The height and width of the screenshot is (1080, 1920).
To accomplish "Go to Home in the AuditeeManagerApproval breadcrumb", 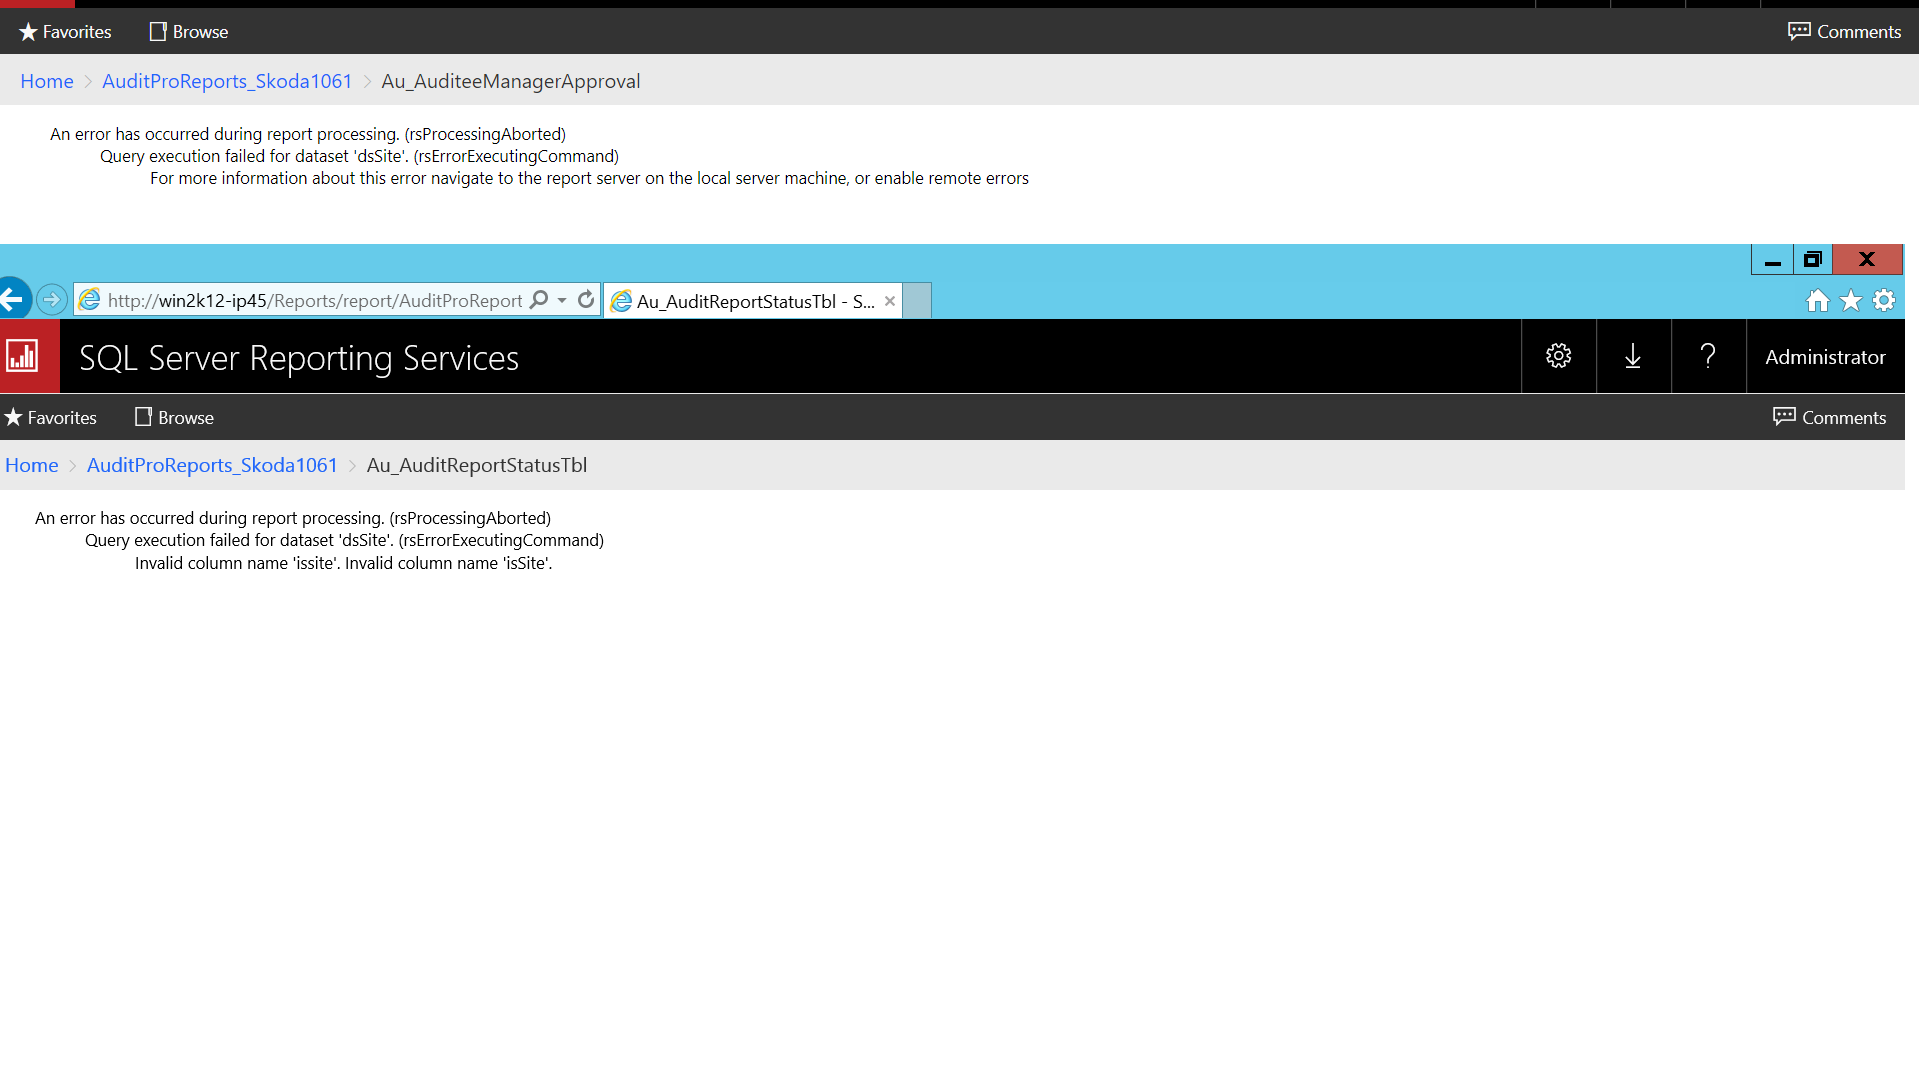I will pos(47,81).
